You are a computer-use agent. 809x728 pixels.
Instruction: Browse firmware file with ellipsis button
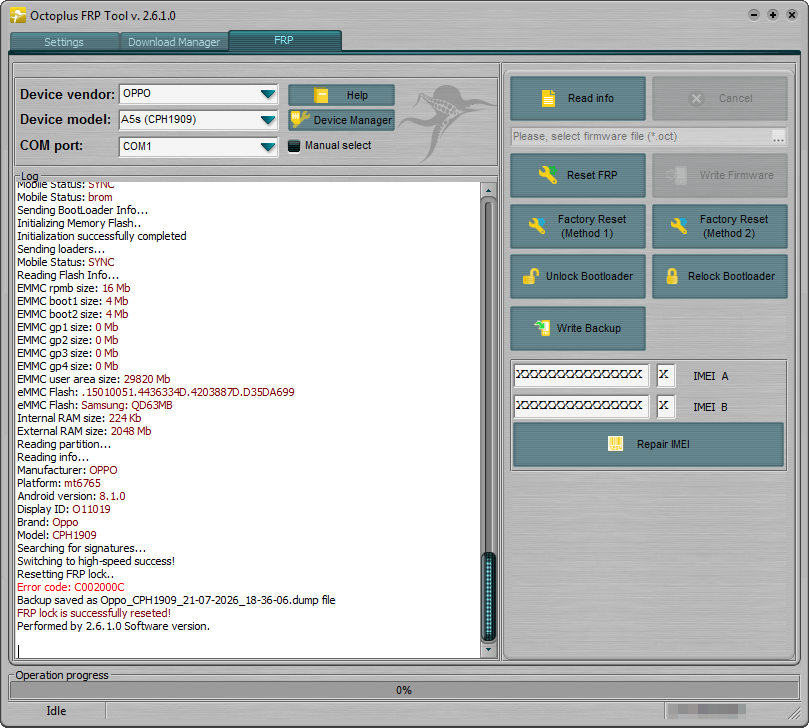pos(778,137)
